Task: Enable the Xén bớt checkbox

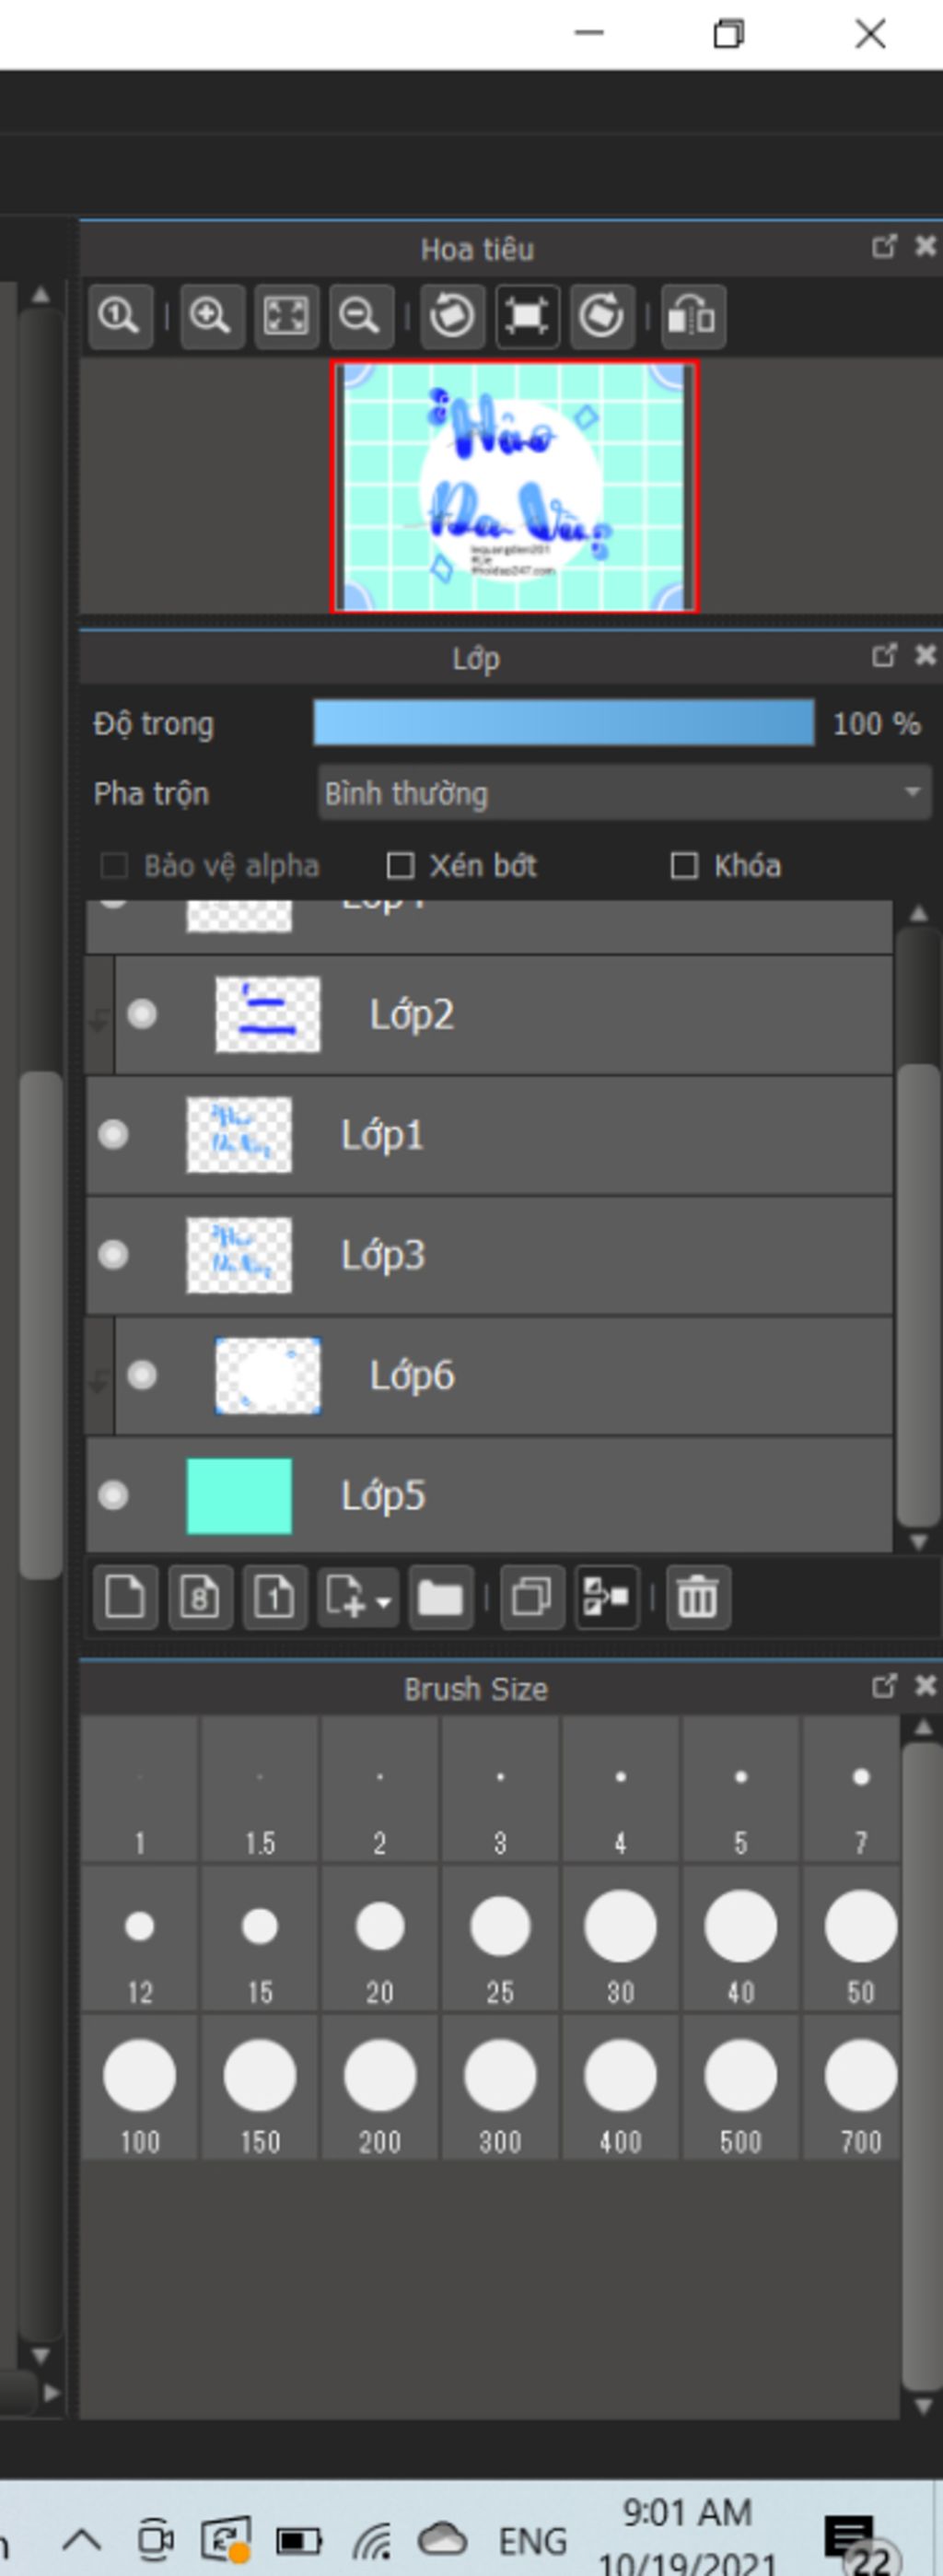Action: [x=401, y=866]
